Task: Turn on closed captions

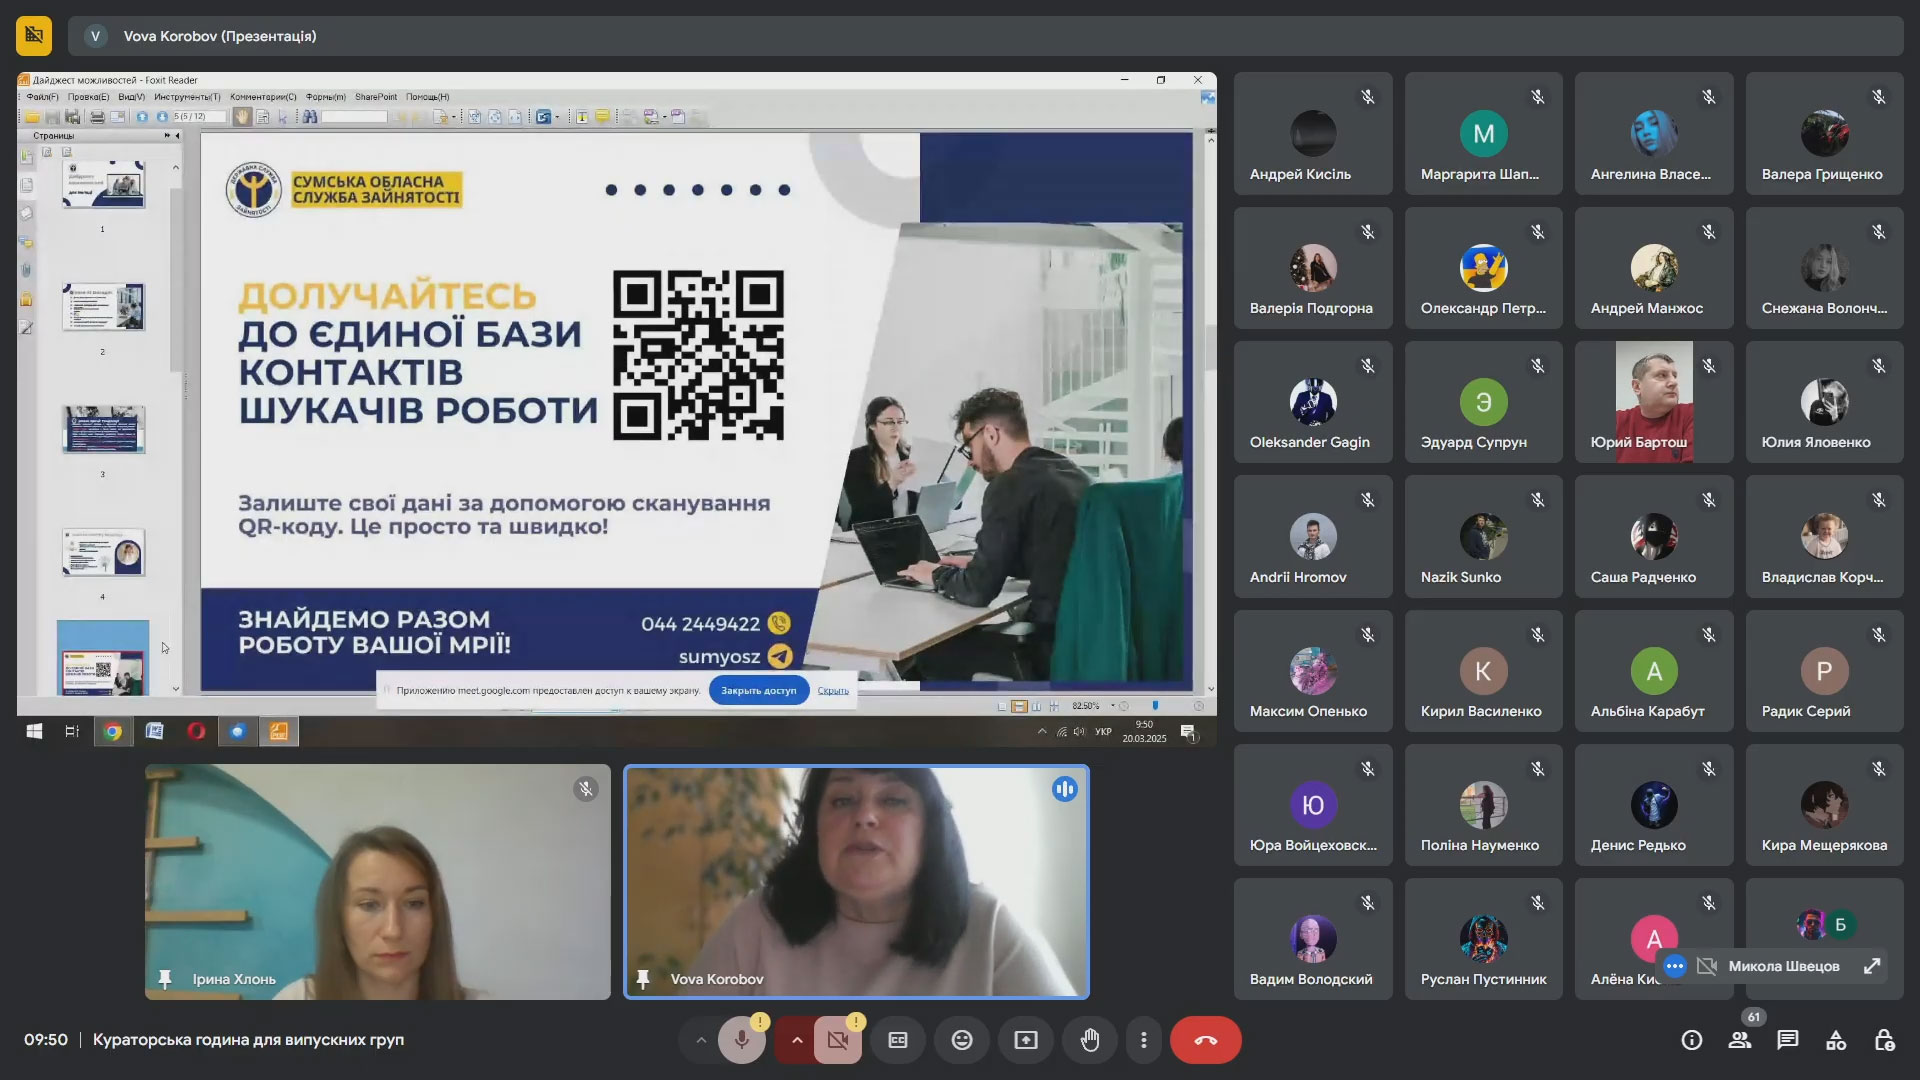Action: (x=898, y=1040)
